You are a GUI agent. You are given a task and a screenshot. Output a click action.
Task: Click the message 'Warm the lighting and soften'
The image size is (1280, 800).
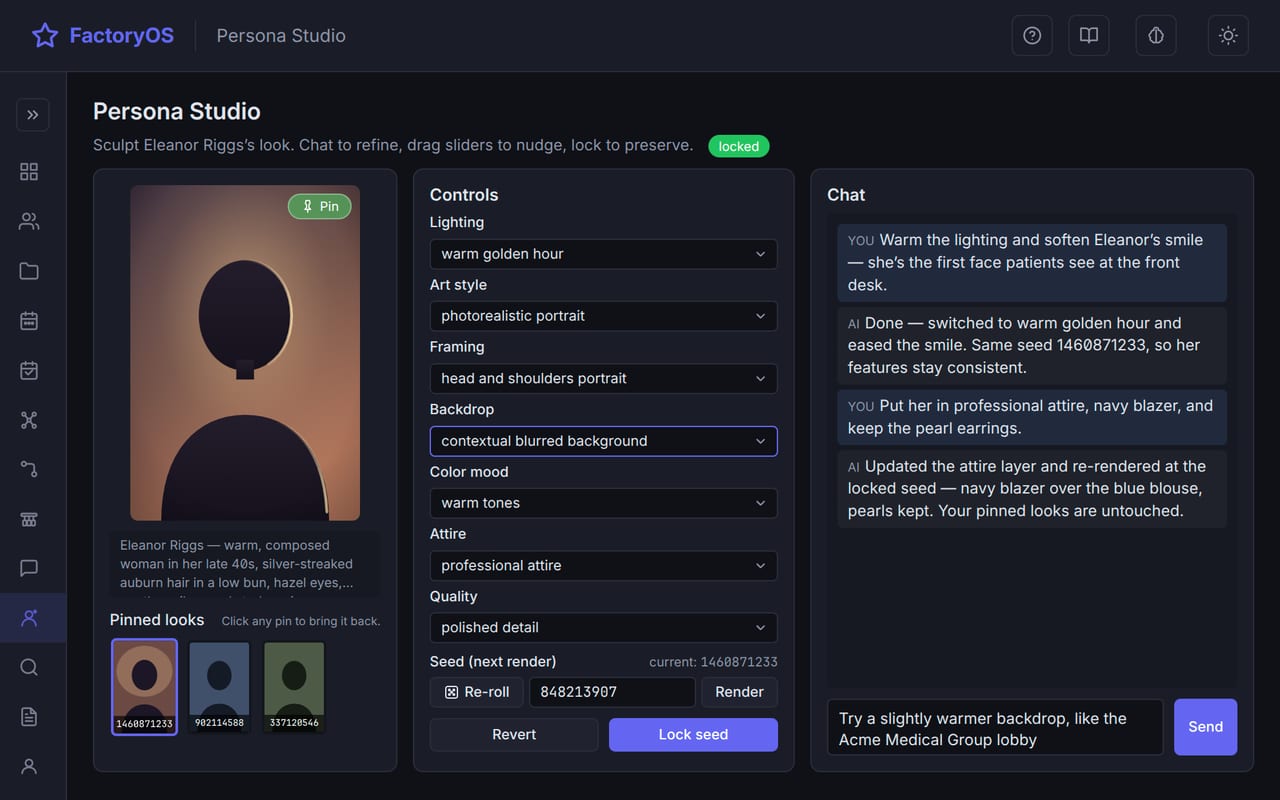click(1032, 262)
